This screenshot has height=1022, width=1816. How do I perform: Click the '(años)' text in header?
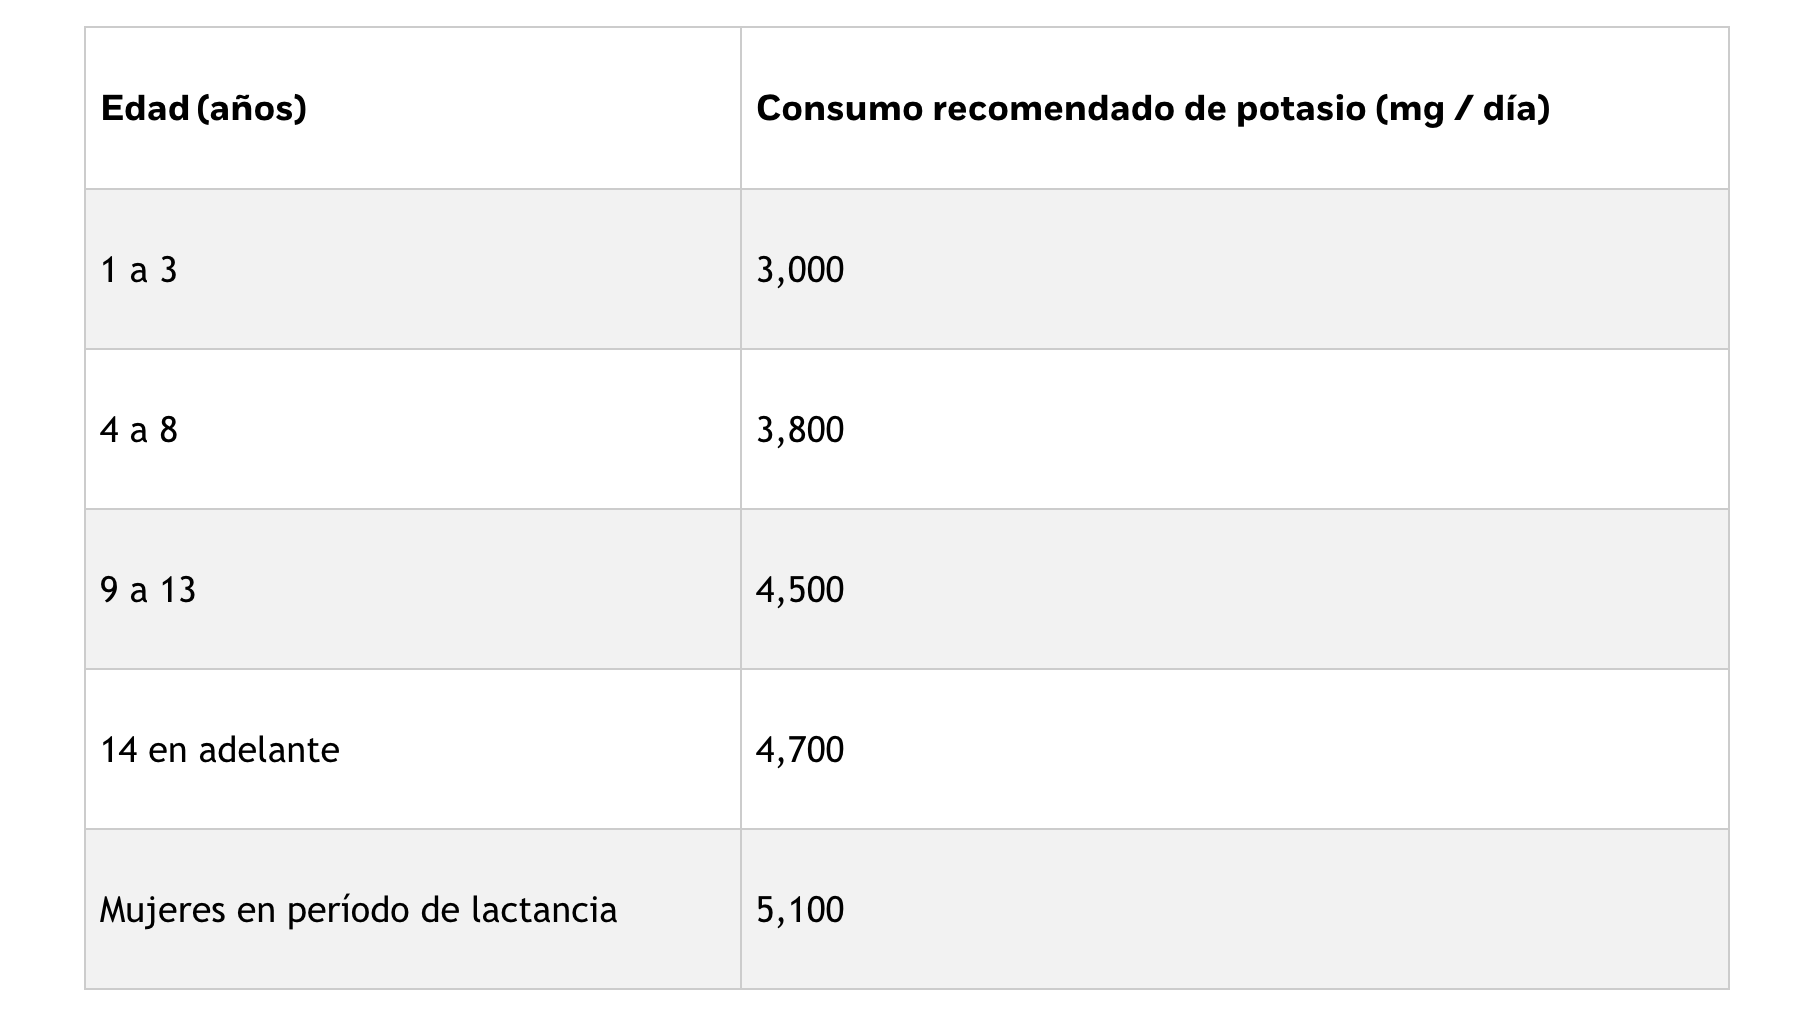tap(252, 109)
